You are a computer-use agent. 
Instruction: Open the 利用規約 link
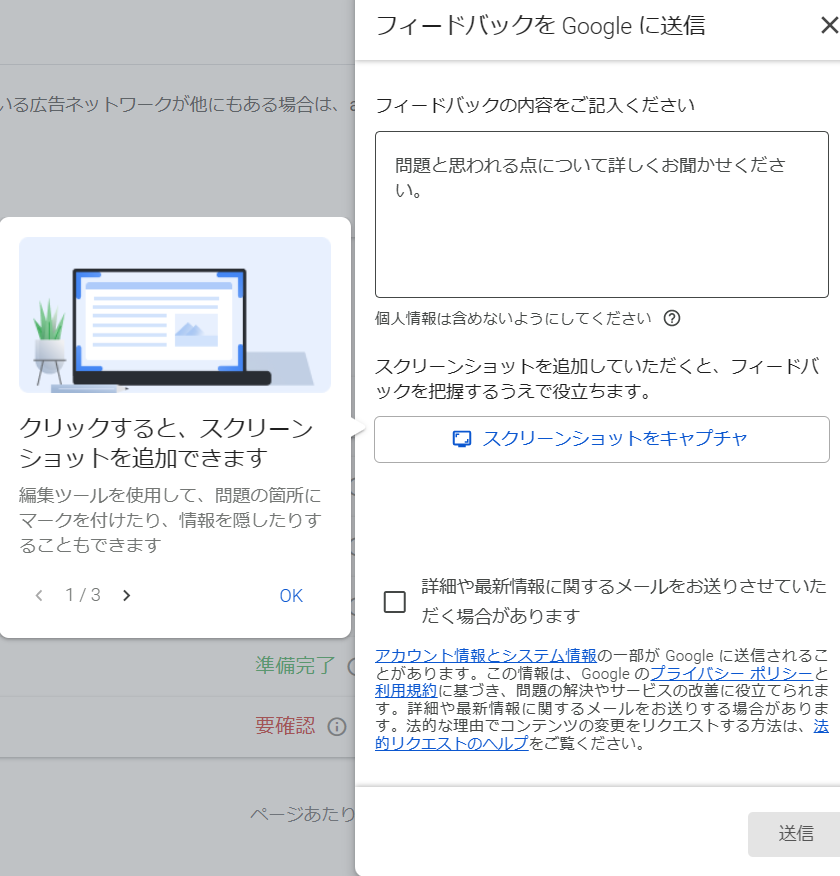[405, 691]
